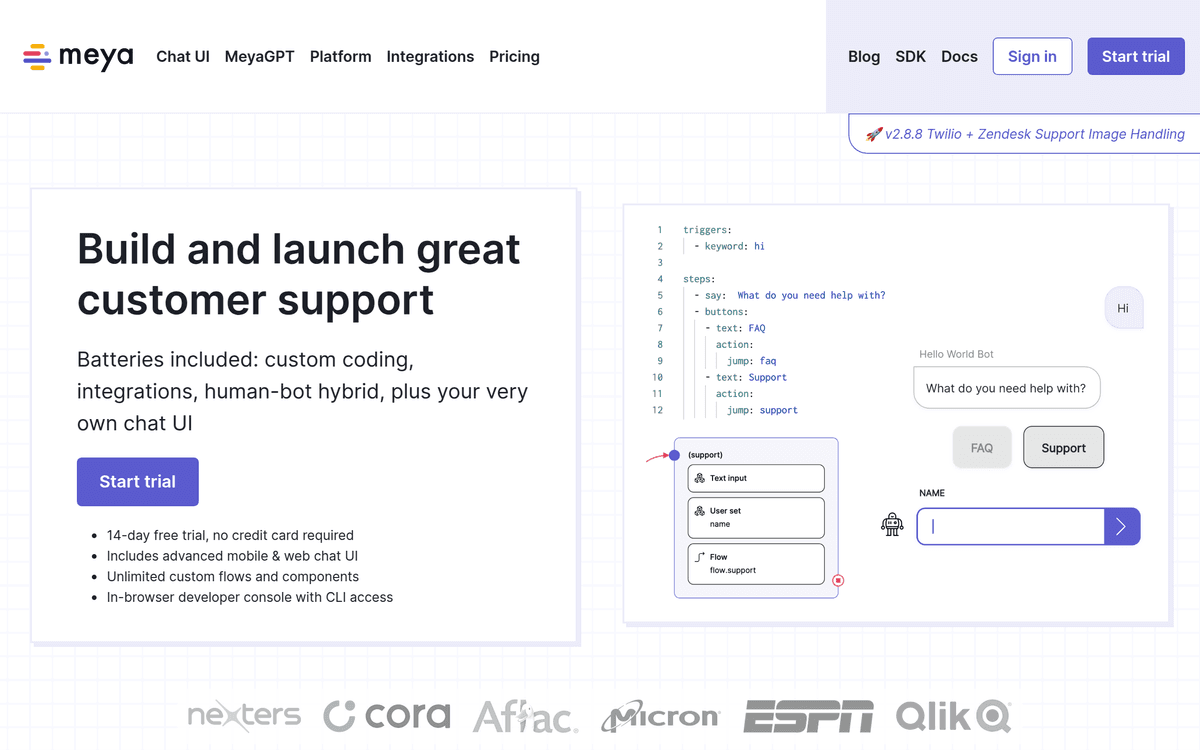Open the Chat UI menu item

point(183,57)
